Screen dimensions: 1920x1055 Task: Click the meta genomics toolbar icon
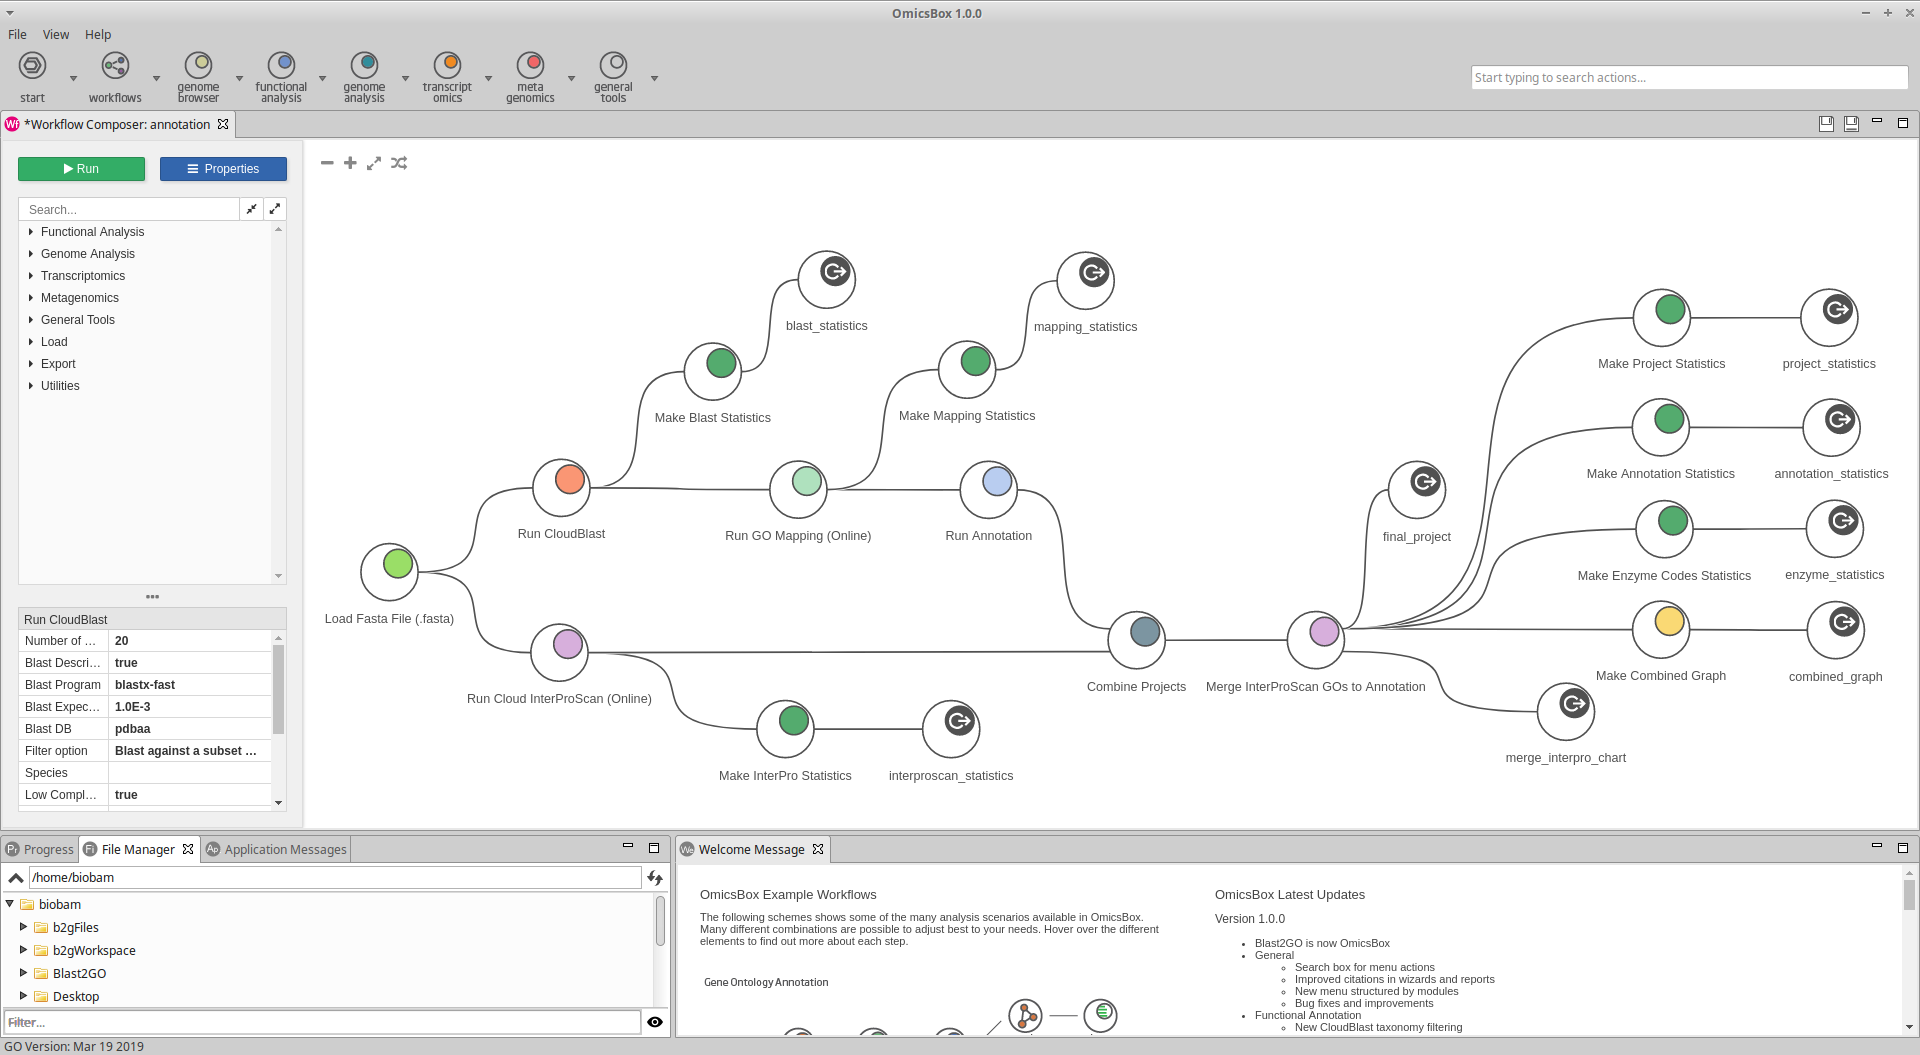[x=530, y=66]
